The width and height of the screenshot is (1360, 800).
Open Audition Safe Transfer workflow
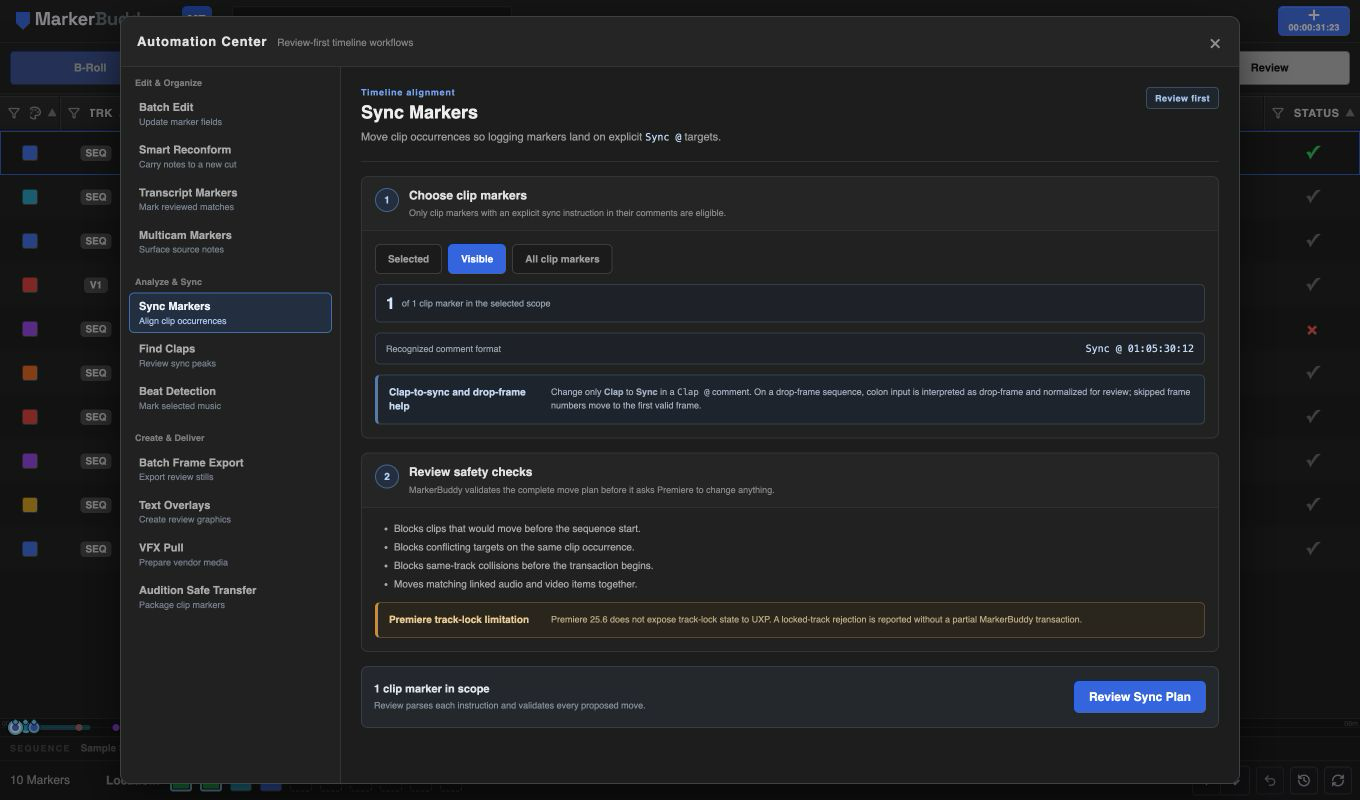click(x=230, y=597)
